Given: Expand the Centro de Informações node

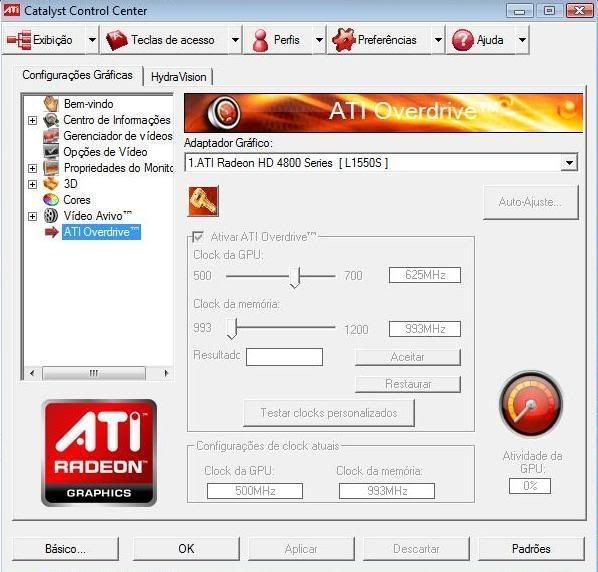Looking at the screenshot, I should (32, 121).
